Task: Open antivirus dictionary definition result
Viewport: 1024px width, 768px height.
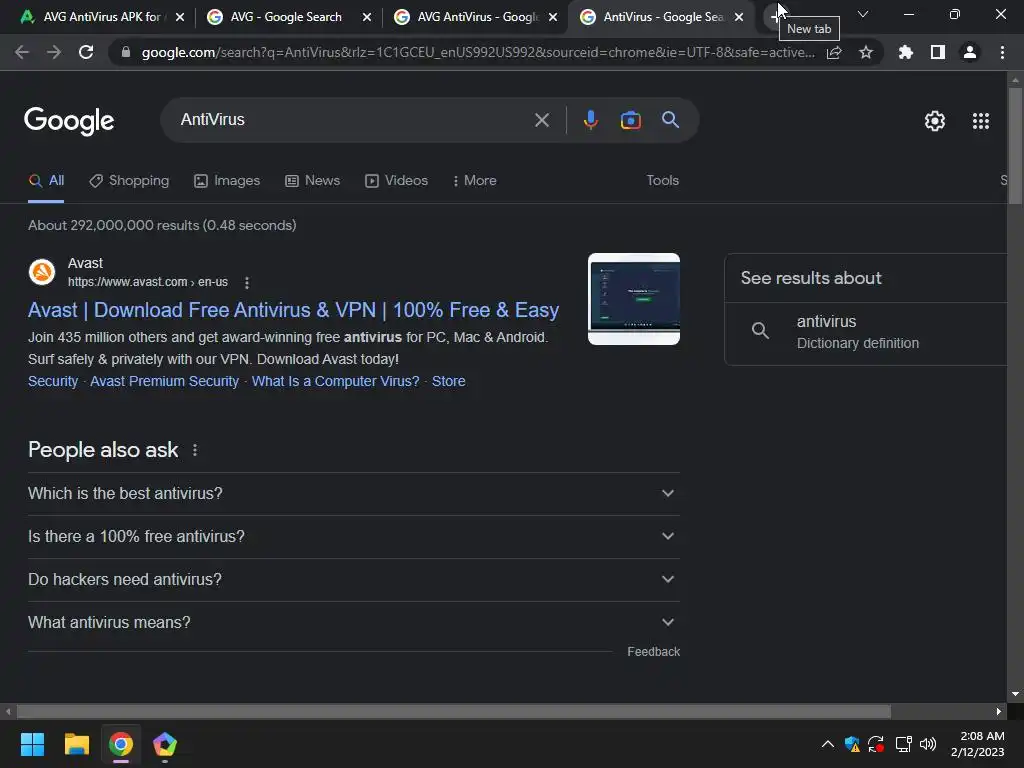Action: click(866, 332)
